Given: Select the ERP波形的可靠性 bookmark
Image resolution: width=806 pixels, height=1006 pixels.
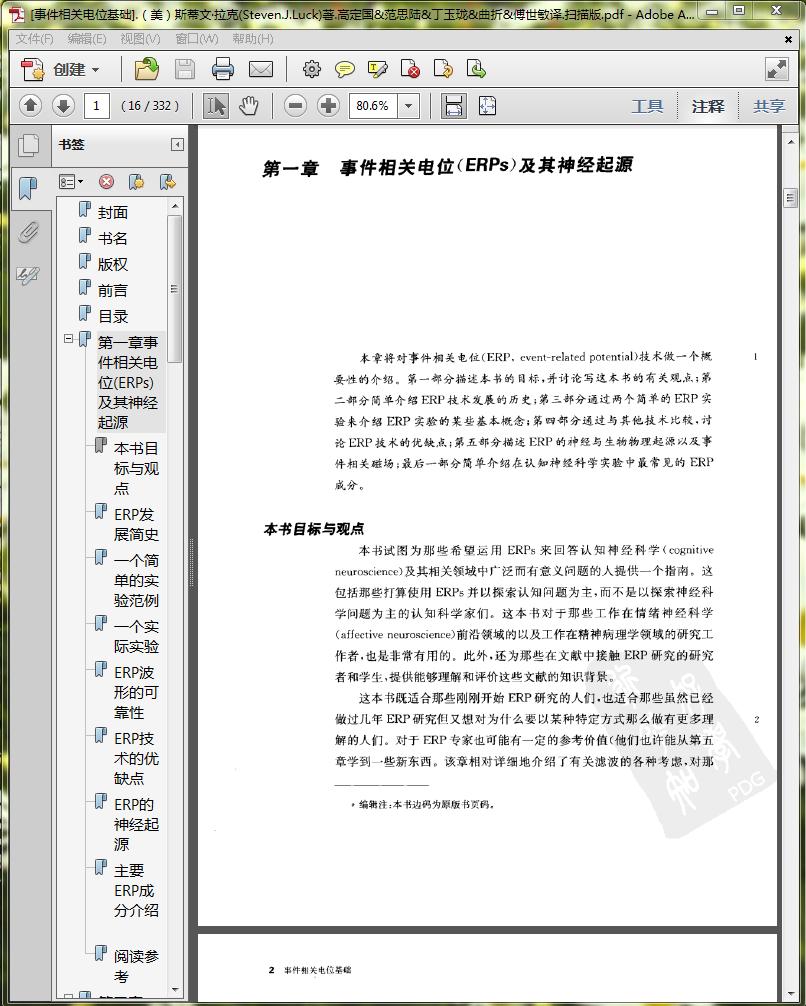Looking at the screenshot, I should (x=136, y=692).
